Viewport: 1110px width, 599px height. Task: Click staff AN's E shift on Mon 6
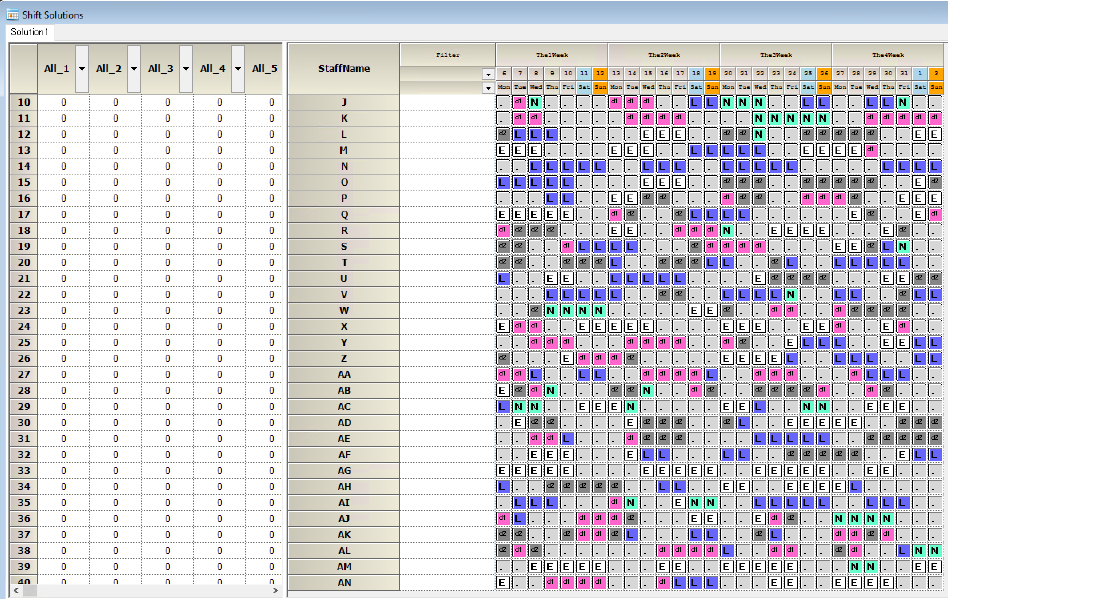click(503, 583)
